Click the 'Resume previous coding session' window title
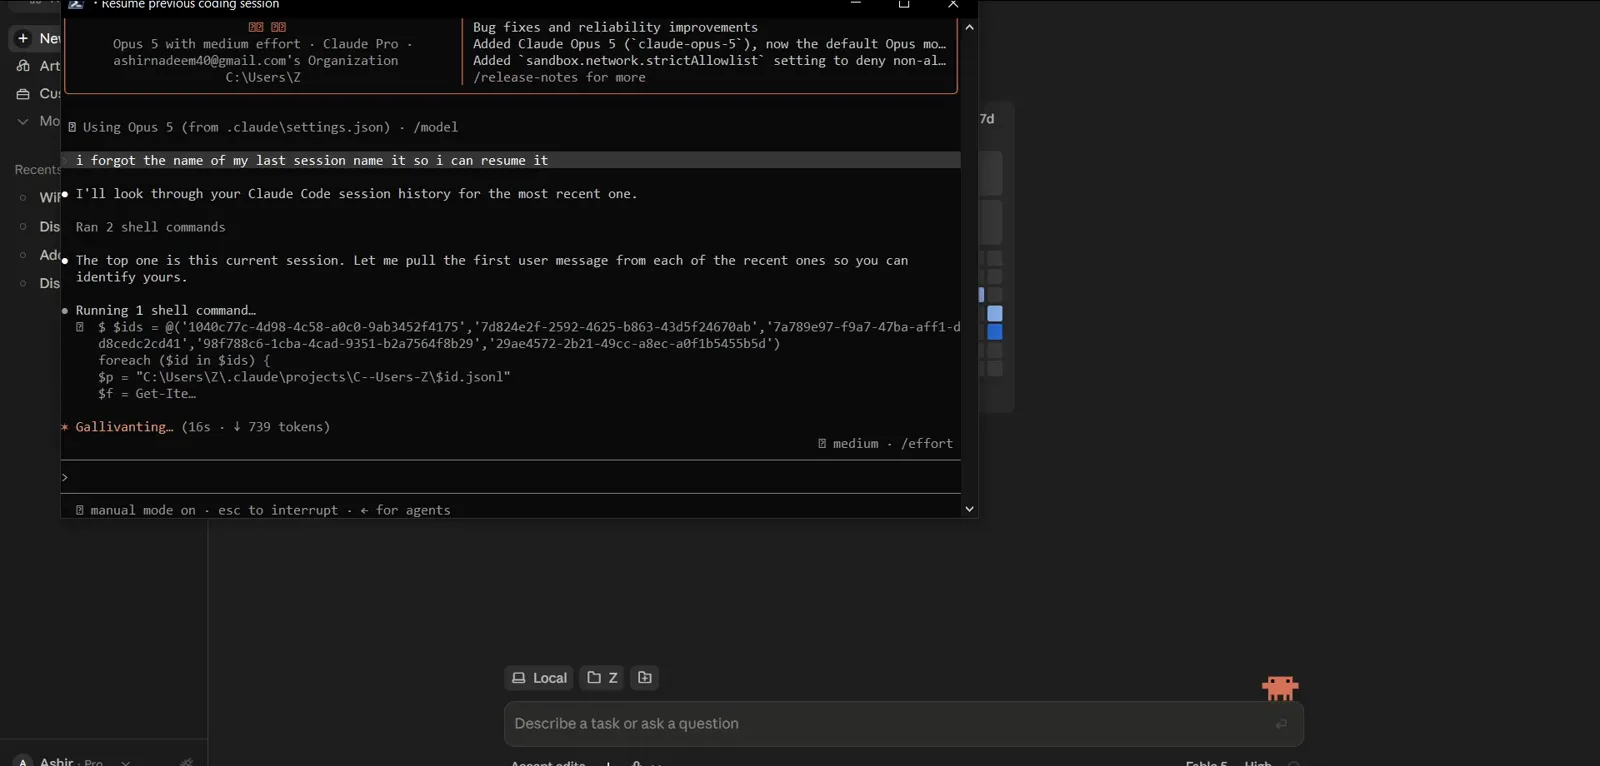The height and width of the screenshot is (766, 1600). 190,5
